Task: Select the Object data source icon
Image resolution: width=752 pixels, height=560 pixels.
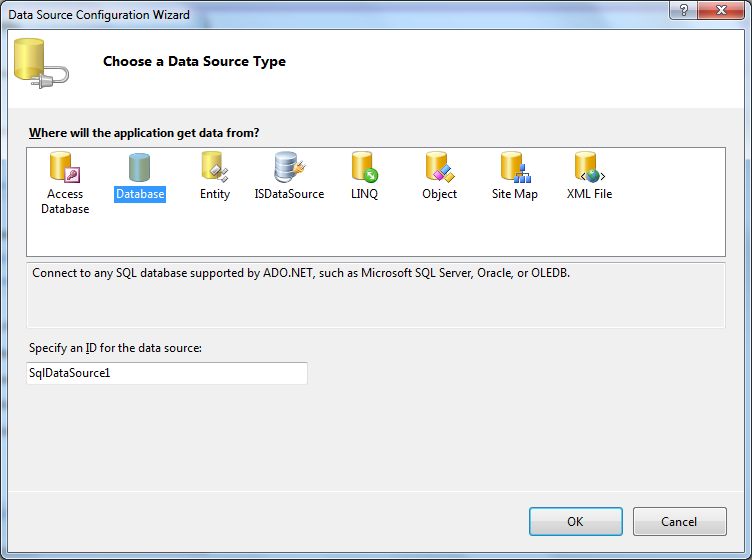Action: coord(439,167)
